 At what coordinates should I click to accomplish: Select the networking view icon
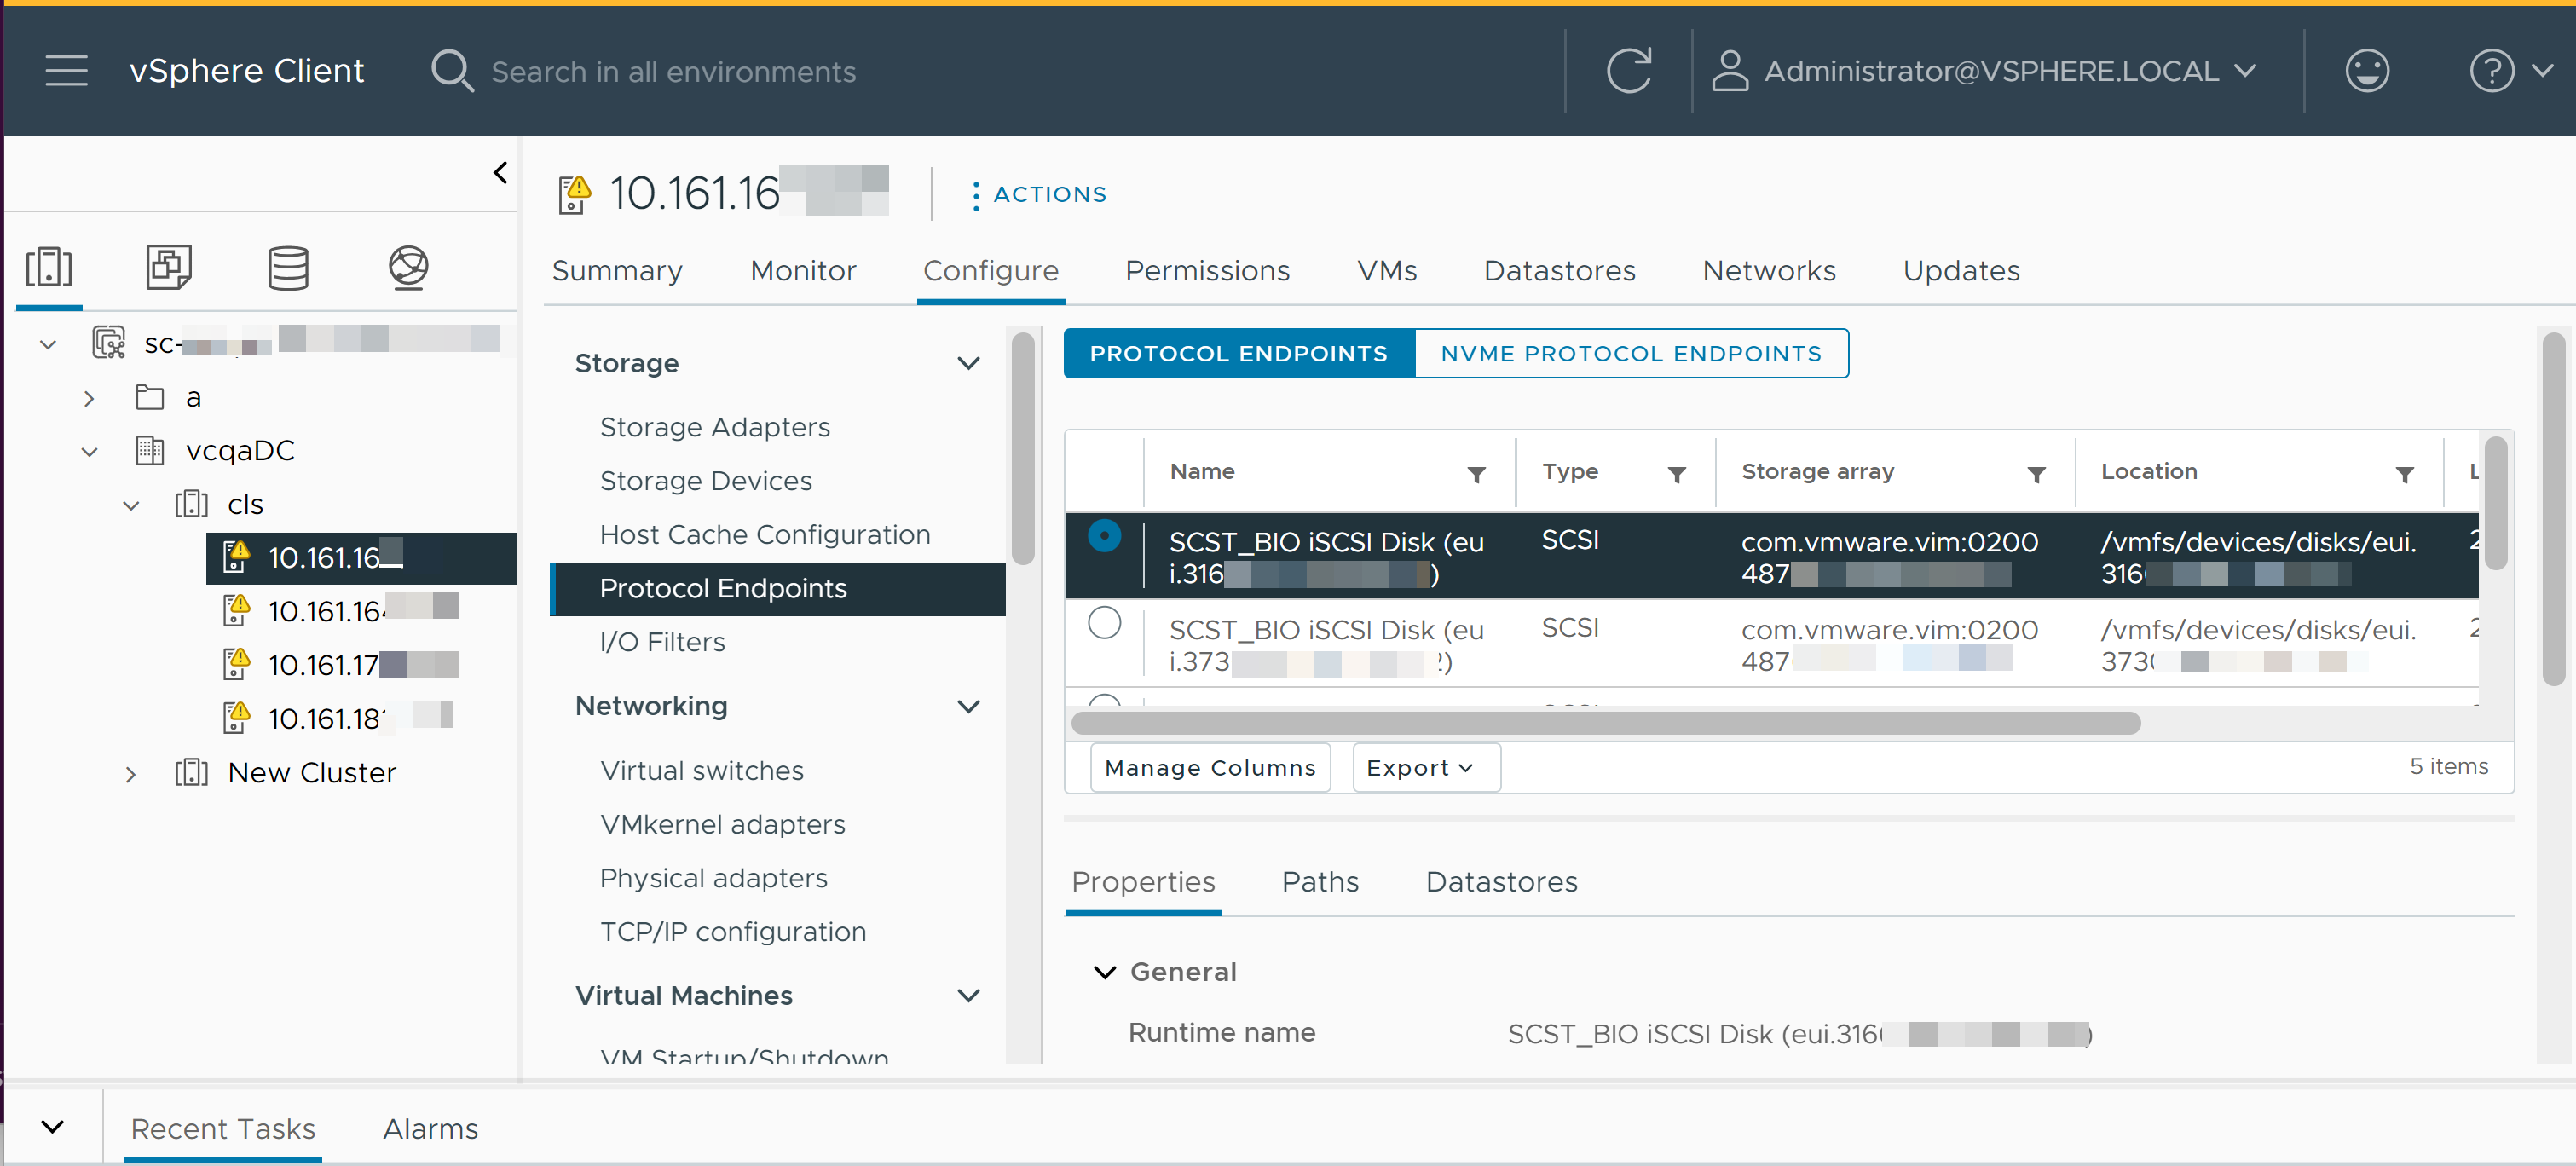tap(407, 268)
